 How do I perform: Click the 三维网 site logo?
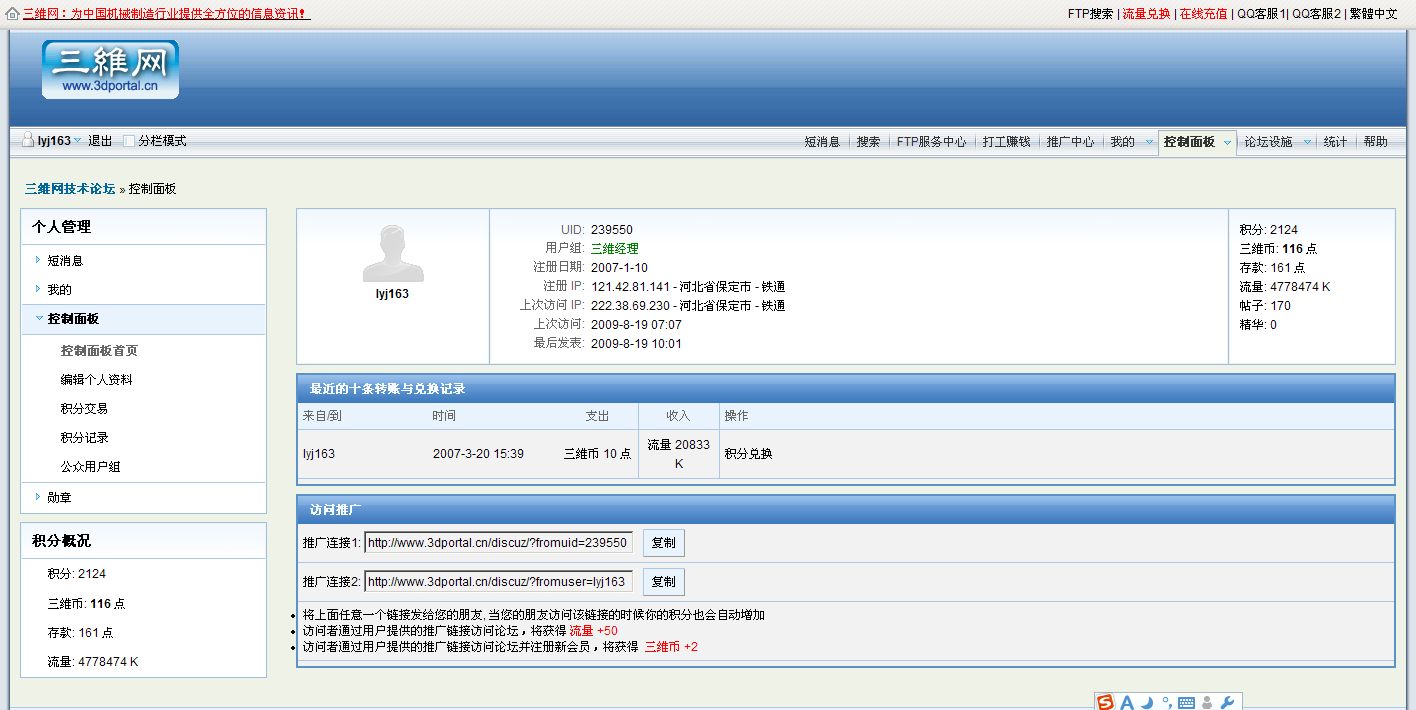(x=110, y=70)
